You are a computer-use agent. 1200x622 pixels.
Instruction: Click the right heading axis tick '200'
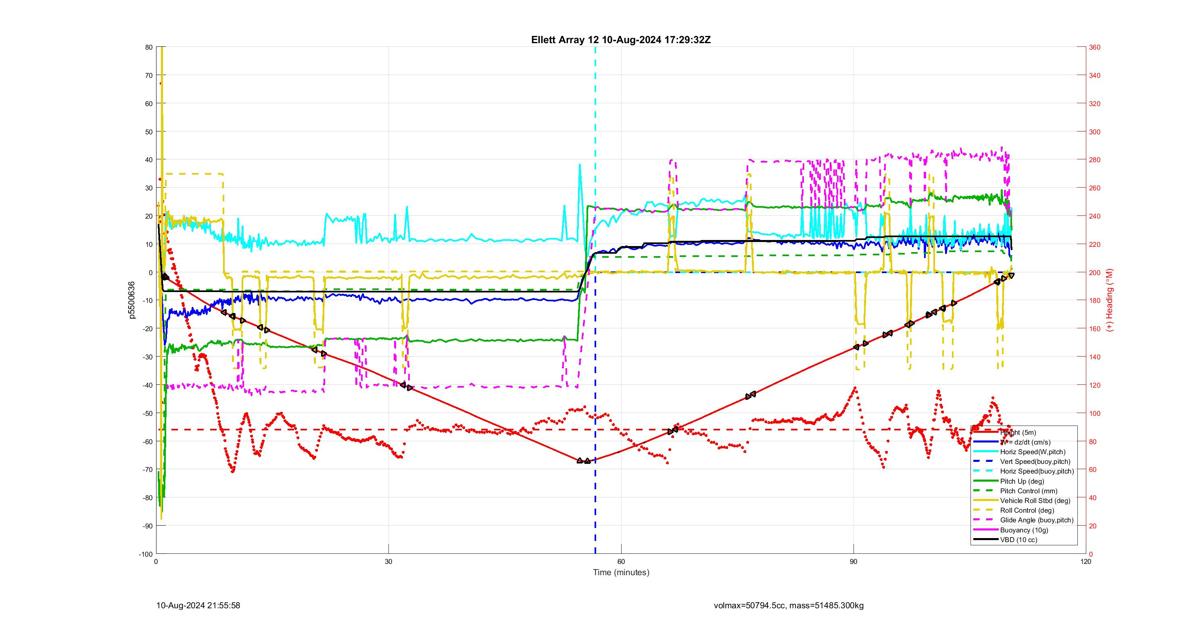(1095, 272)
